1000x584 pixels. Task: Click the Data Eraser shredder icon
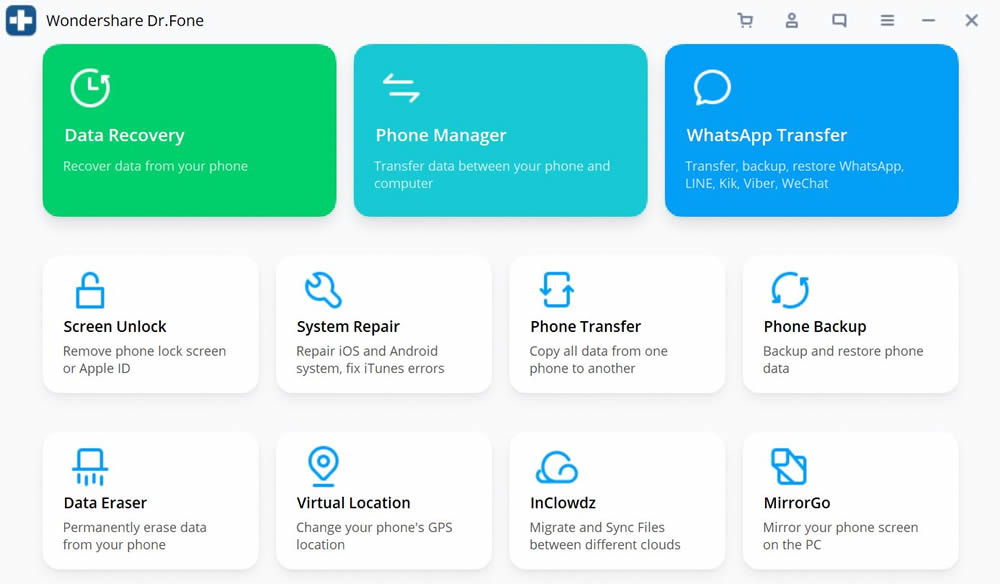[x=90, y=467]
